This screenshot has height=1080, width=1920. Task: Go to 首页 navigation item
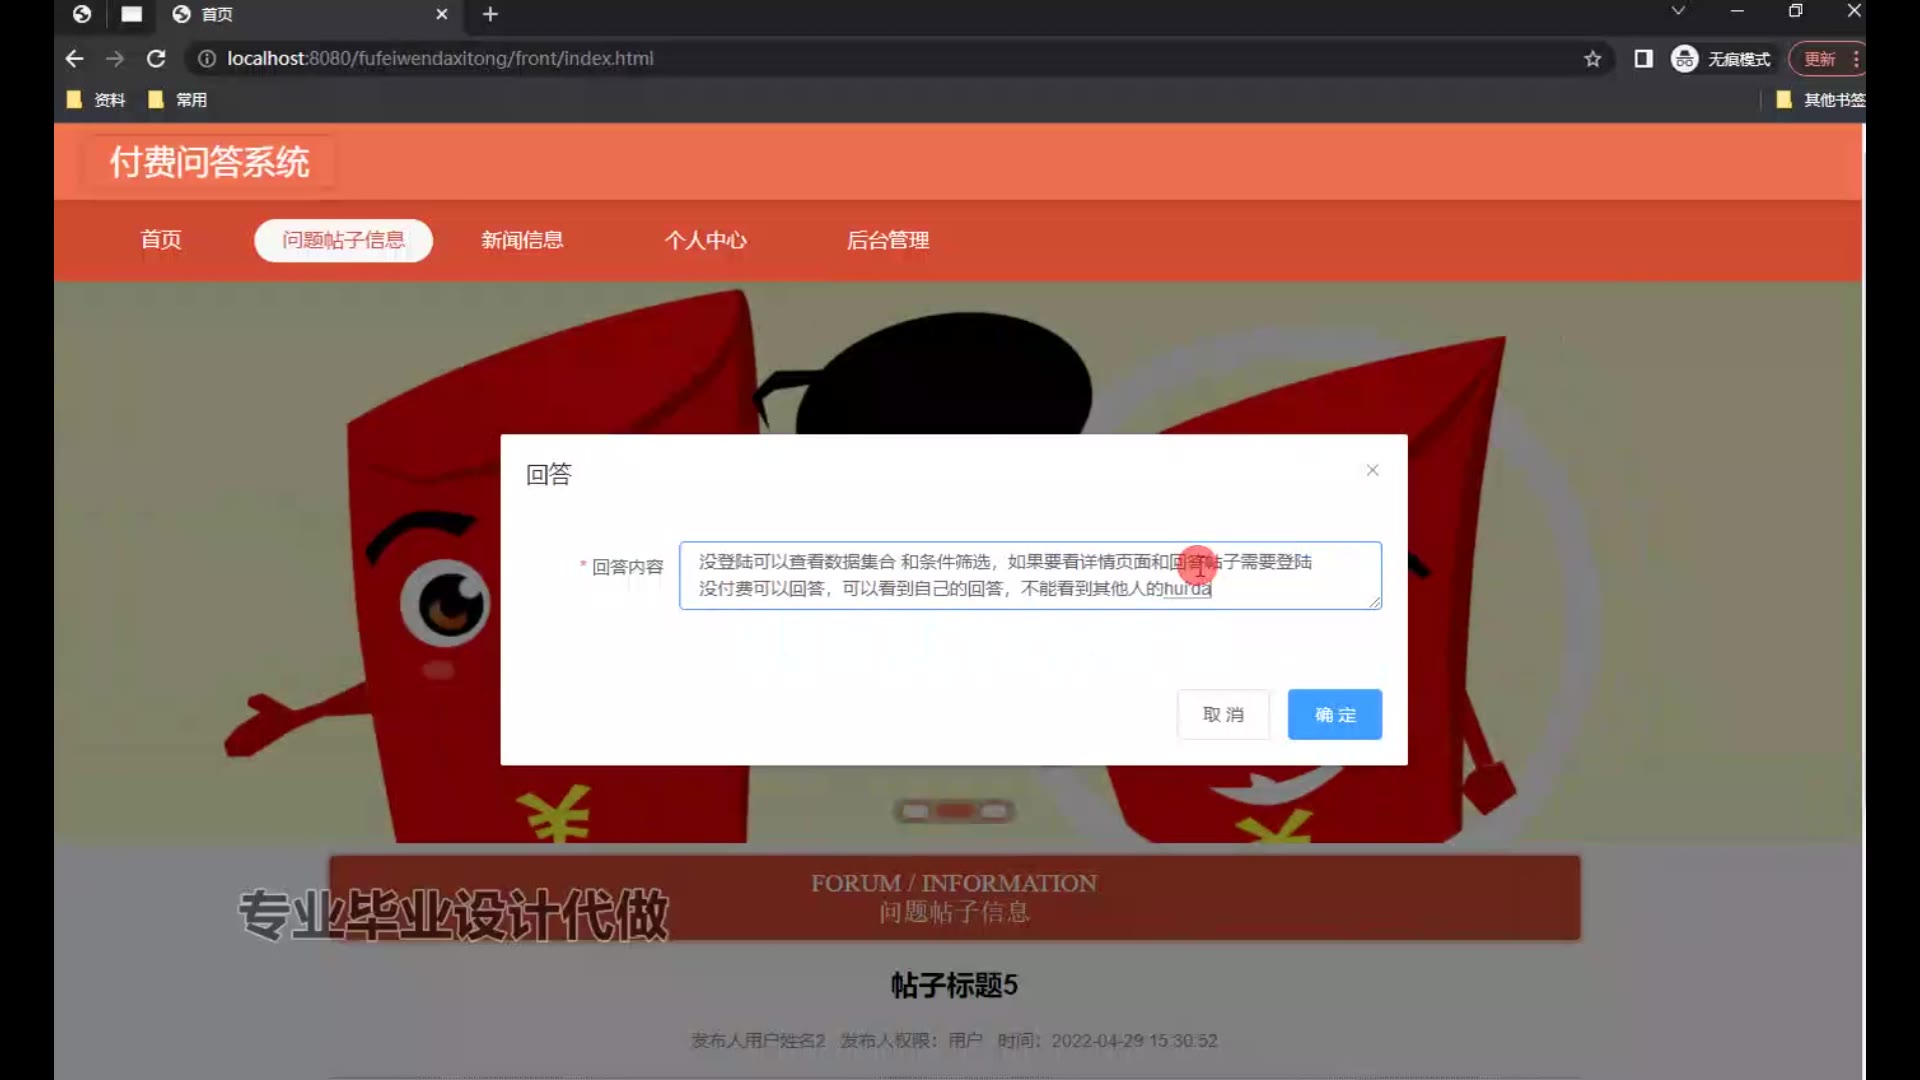click(x=161, y=240)
